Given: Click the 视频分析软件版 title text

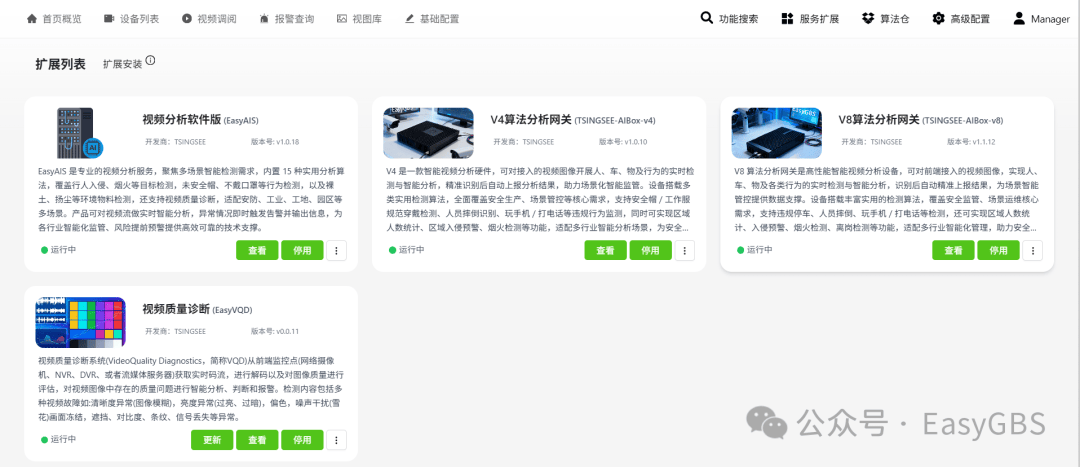Looking at the screenshot, I should [x=182, y=120].
